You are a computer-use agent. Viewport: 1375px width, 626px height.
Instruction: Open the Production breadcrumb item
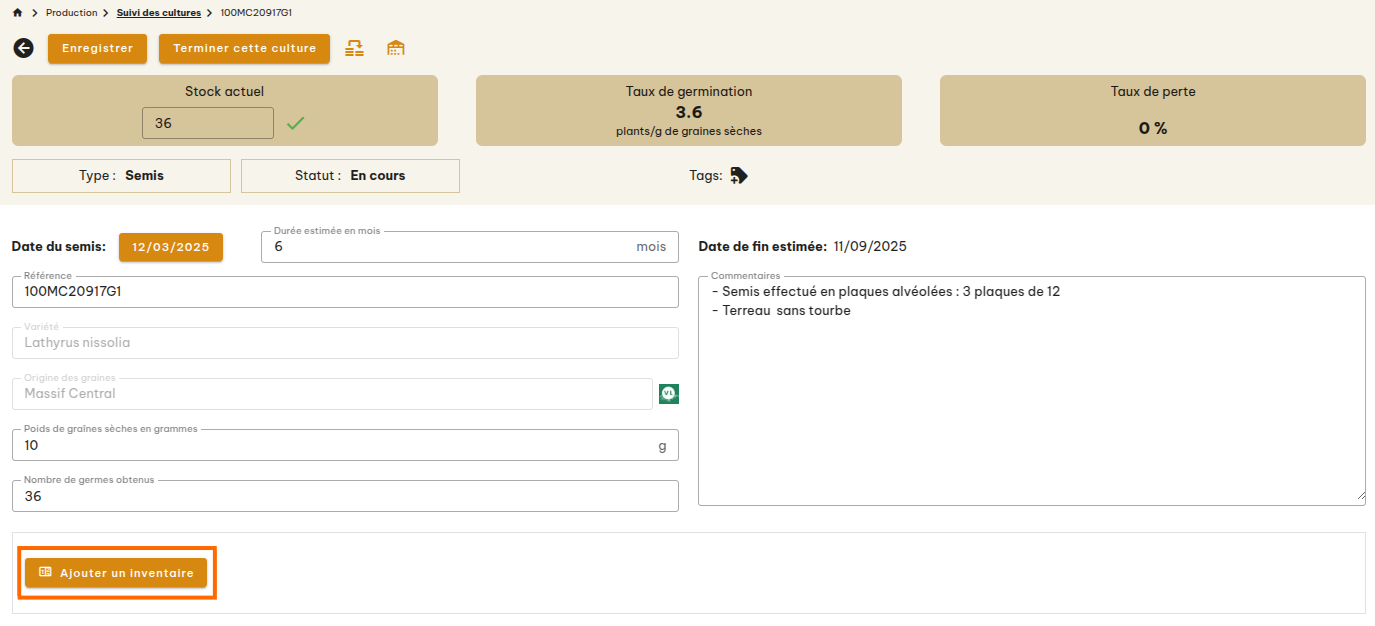coord(71,13)
